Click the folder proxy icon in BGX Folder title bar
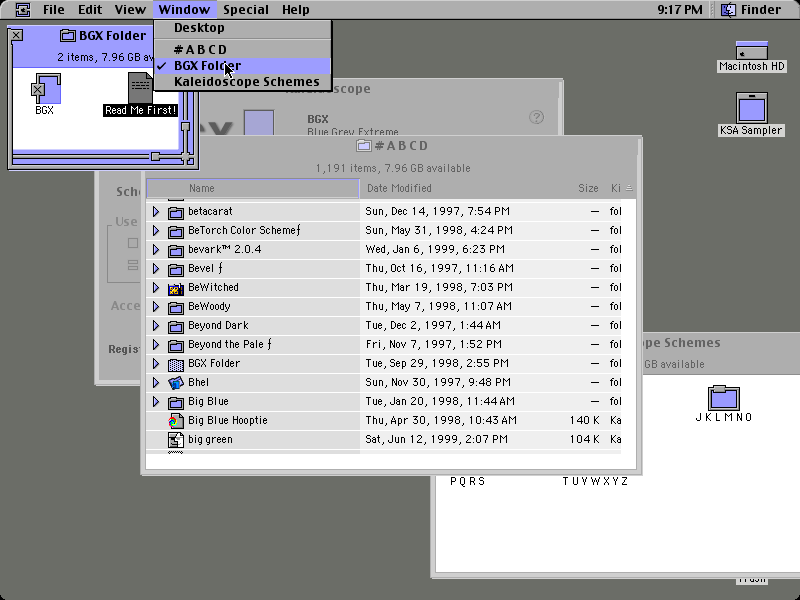The width and height of the screenshot is (800, 600). [67, 36]
